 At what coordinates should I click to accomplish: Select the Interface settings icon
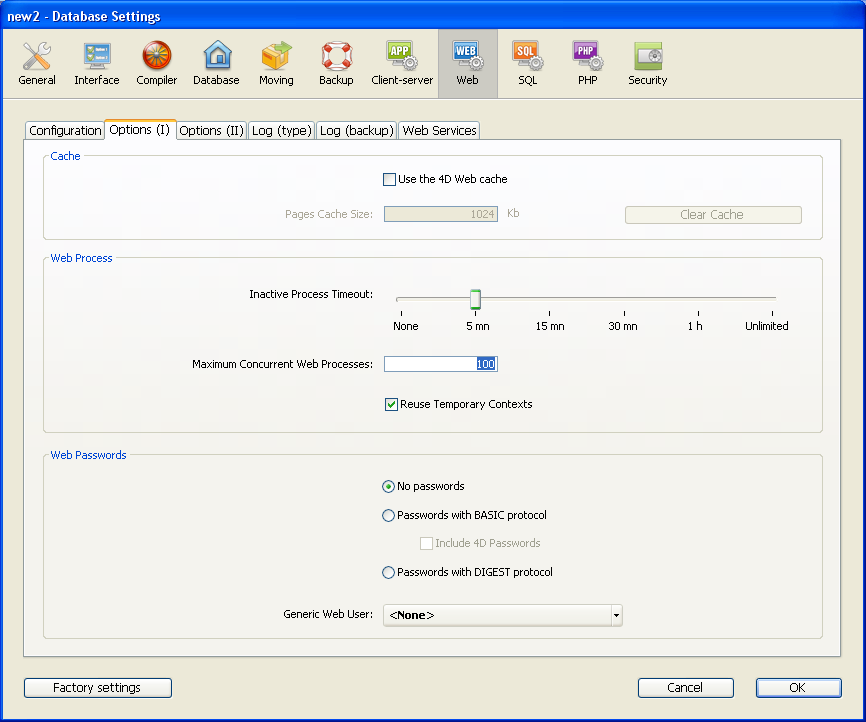click(97, 63)
